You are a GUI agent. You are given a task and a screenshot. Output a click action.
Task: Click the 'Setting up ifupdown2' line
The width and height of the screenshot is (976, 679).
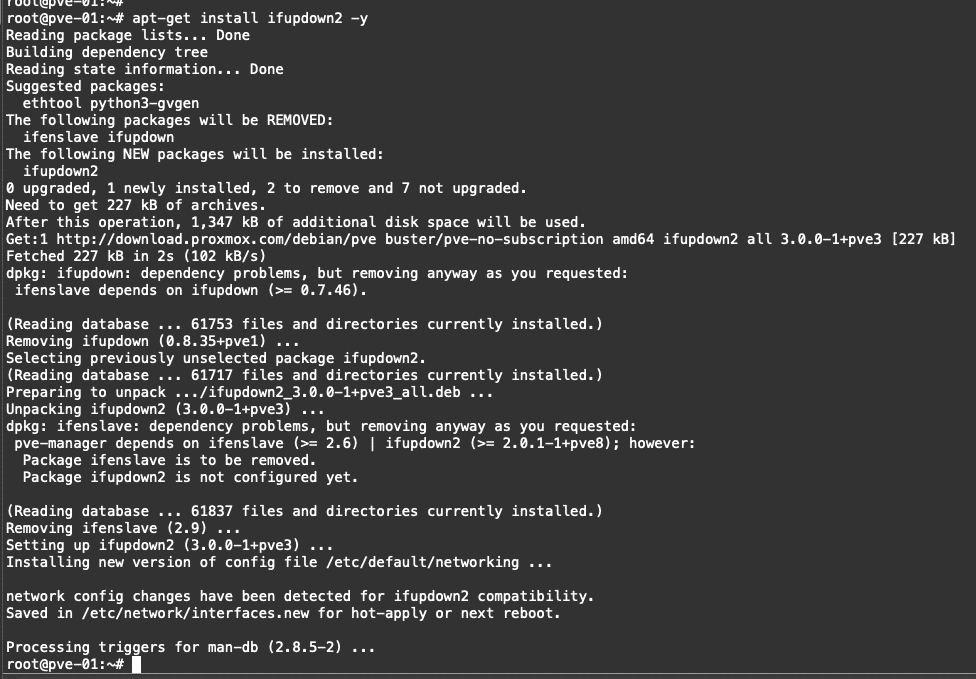point(169,545)
